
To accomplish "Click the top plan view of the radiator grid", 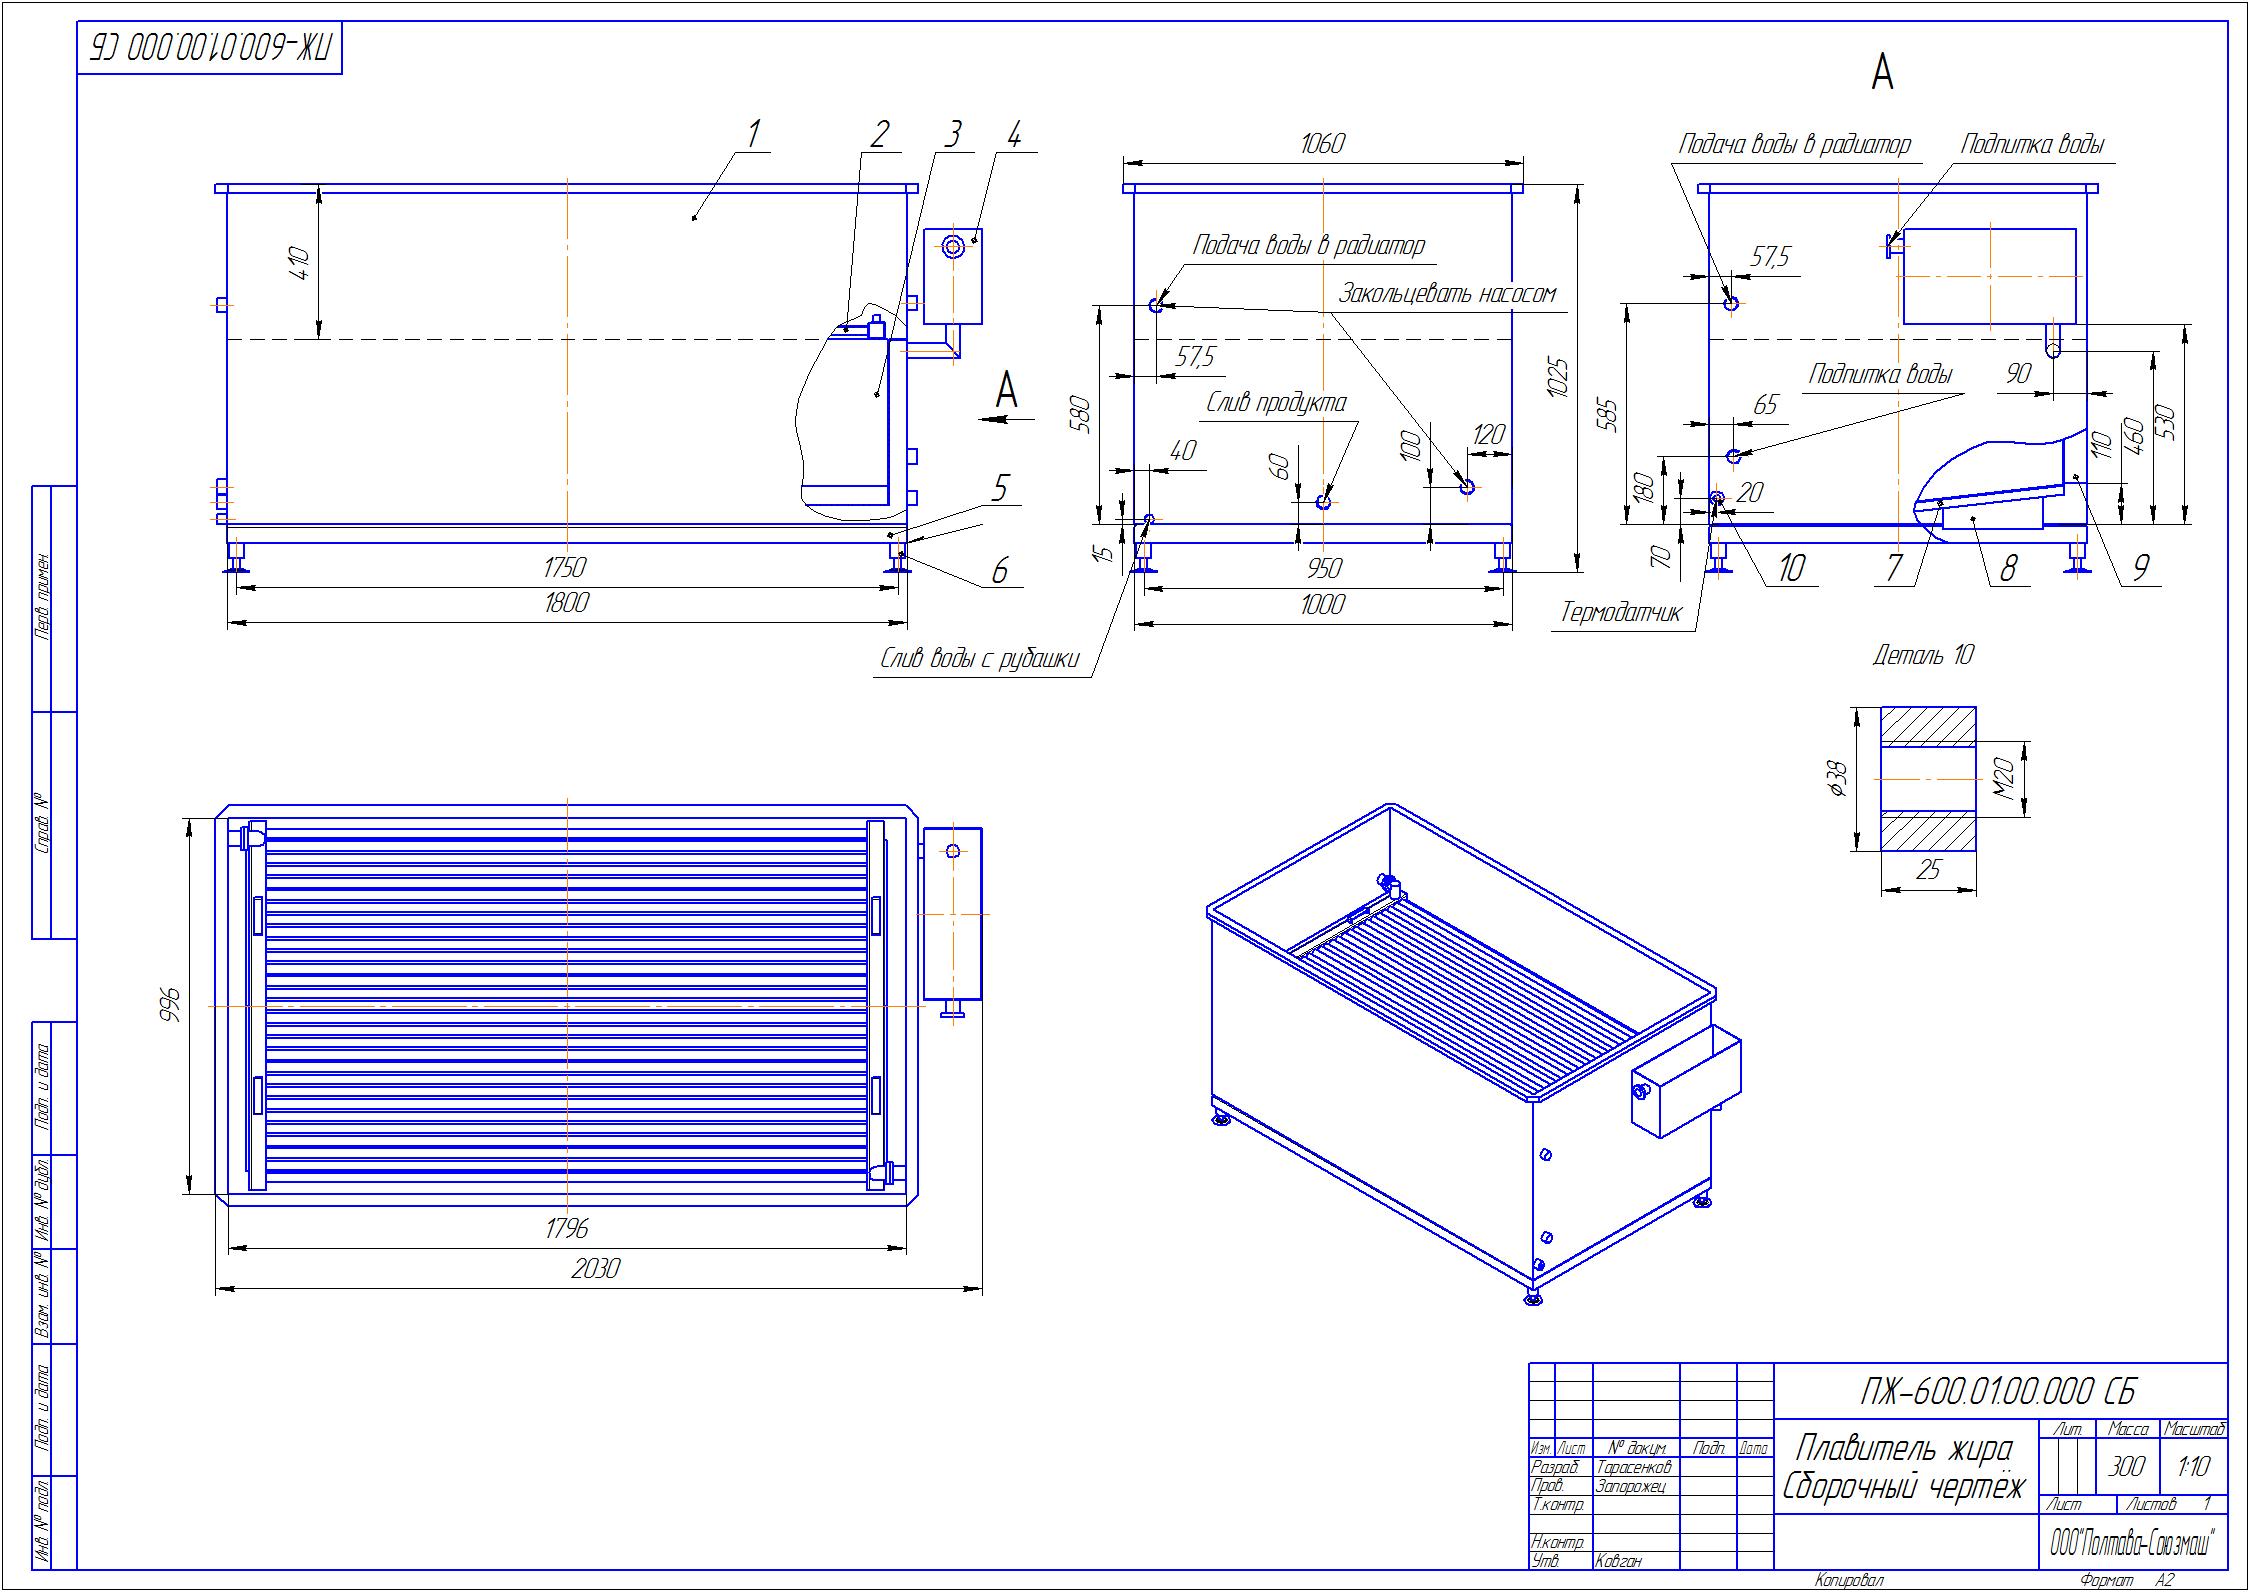I will 566,1005.
